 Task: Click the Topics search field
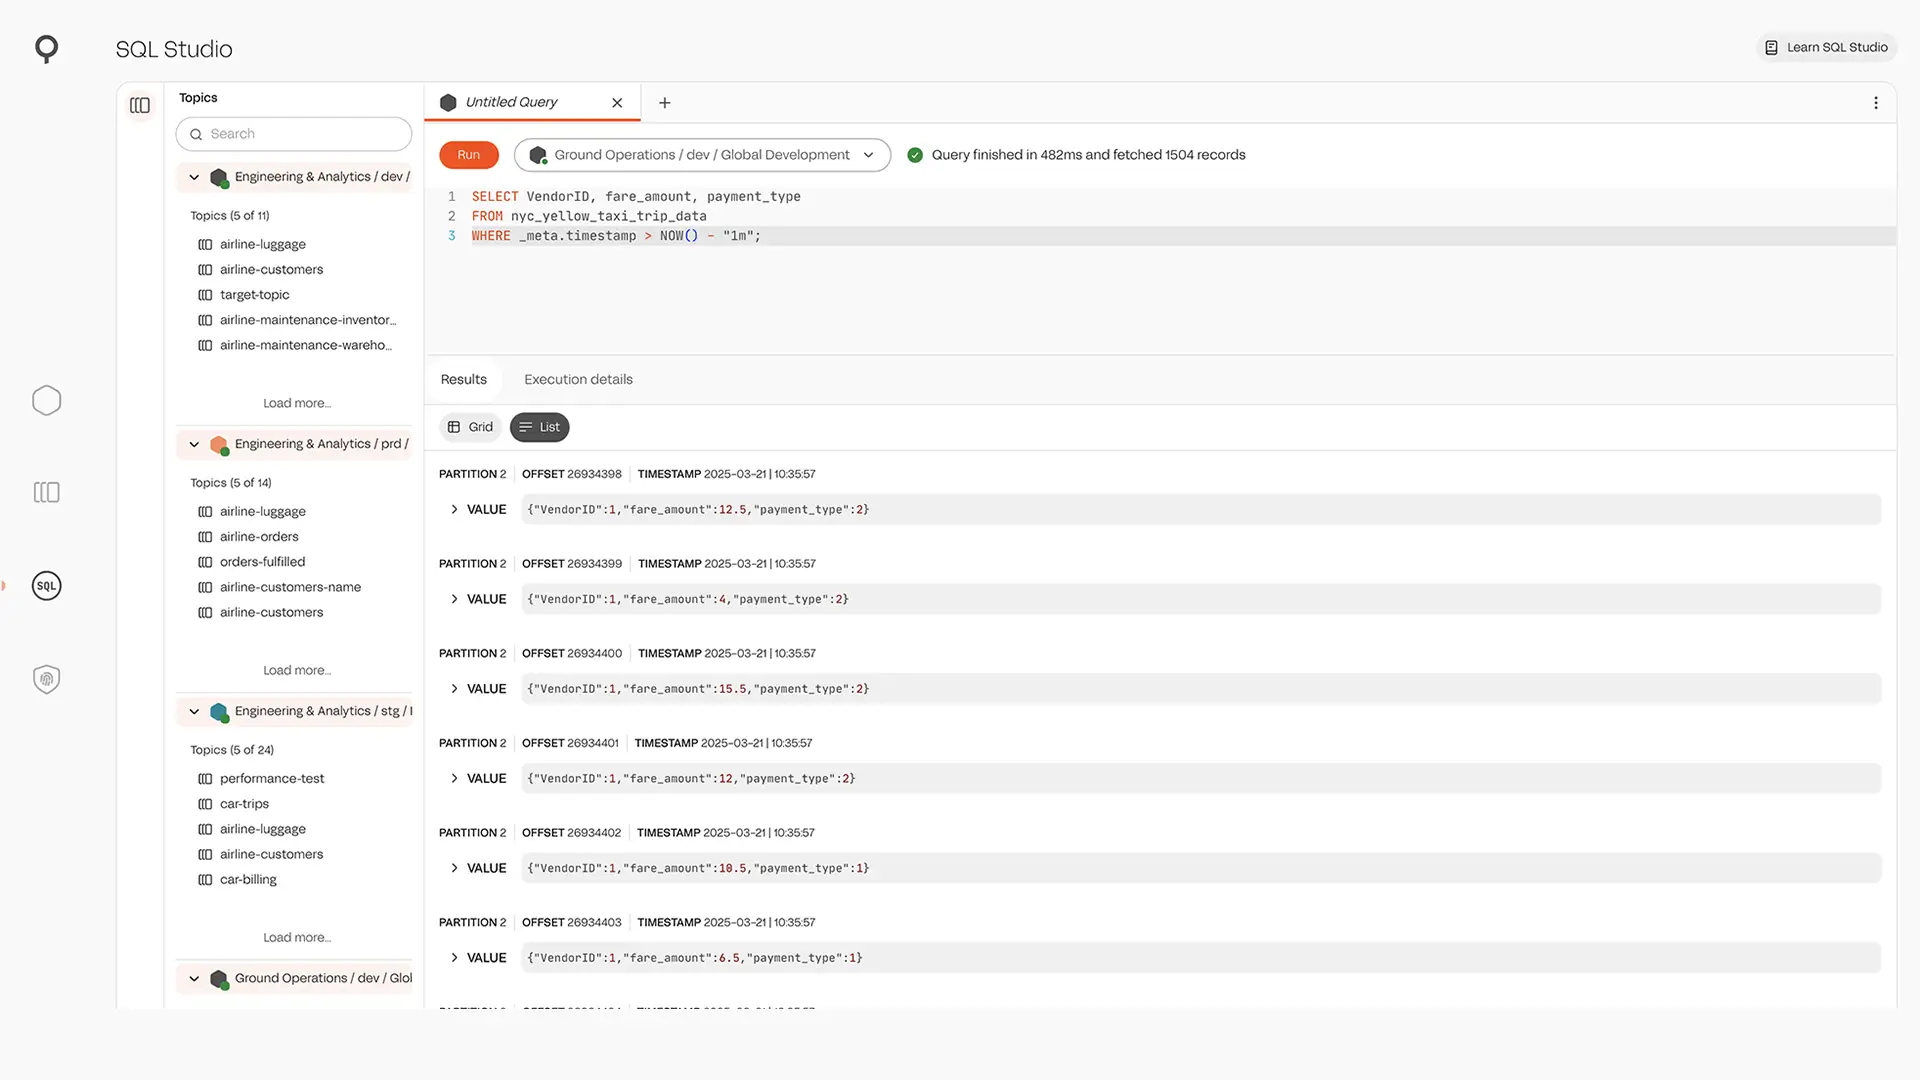coord(294,134)
